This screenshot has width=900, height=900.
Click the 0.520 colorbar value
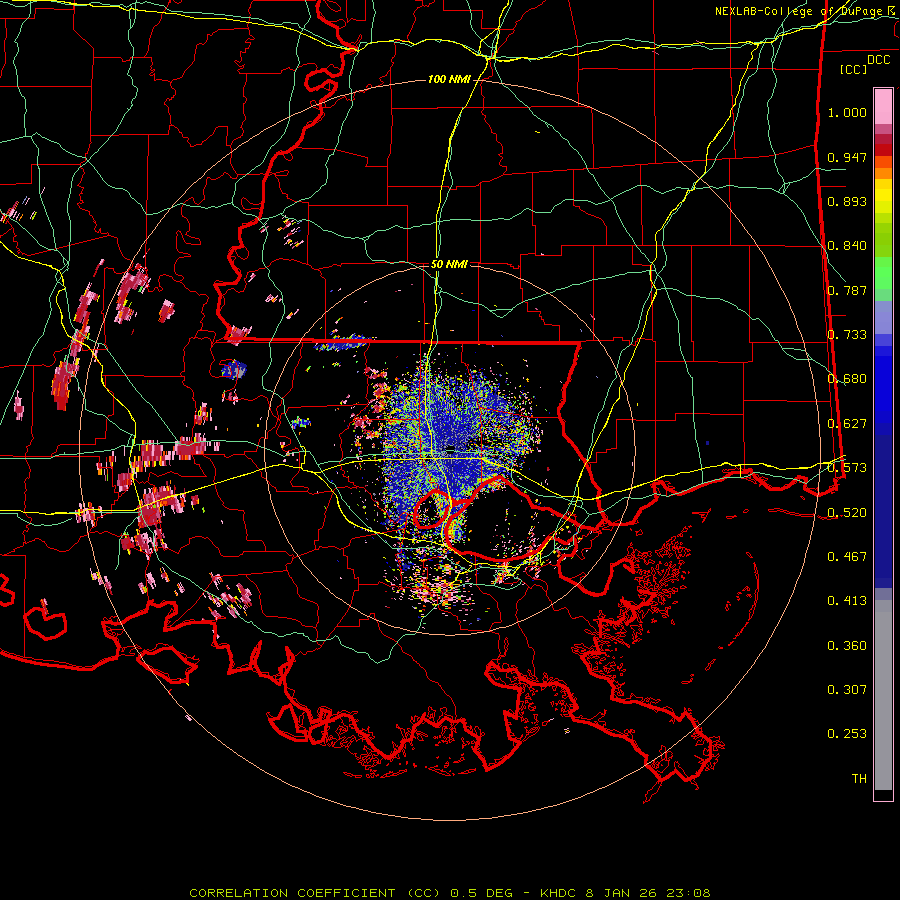[x=847, y=513]
